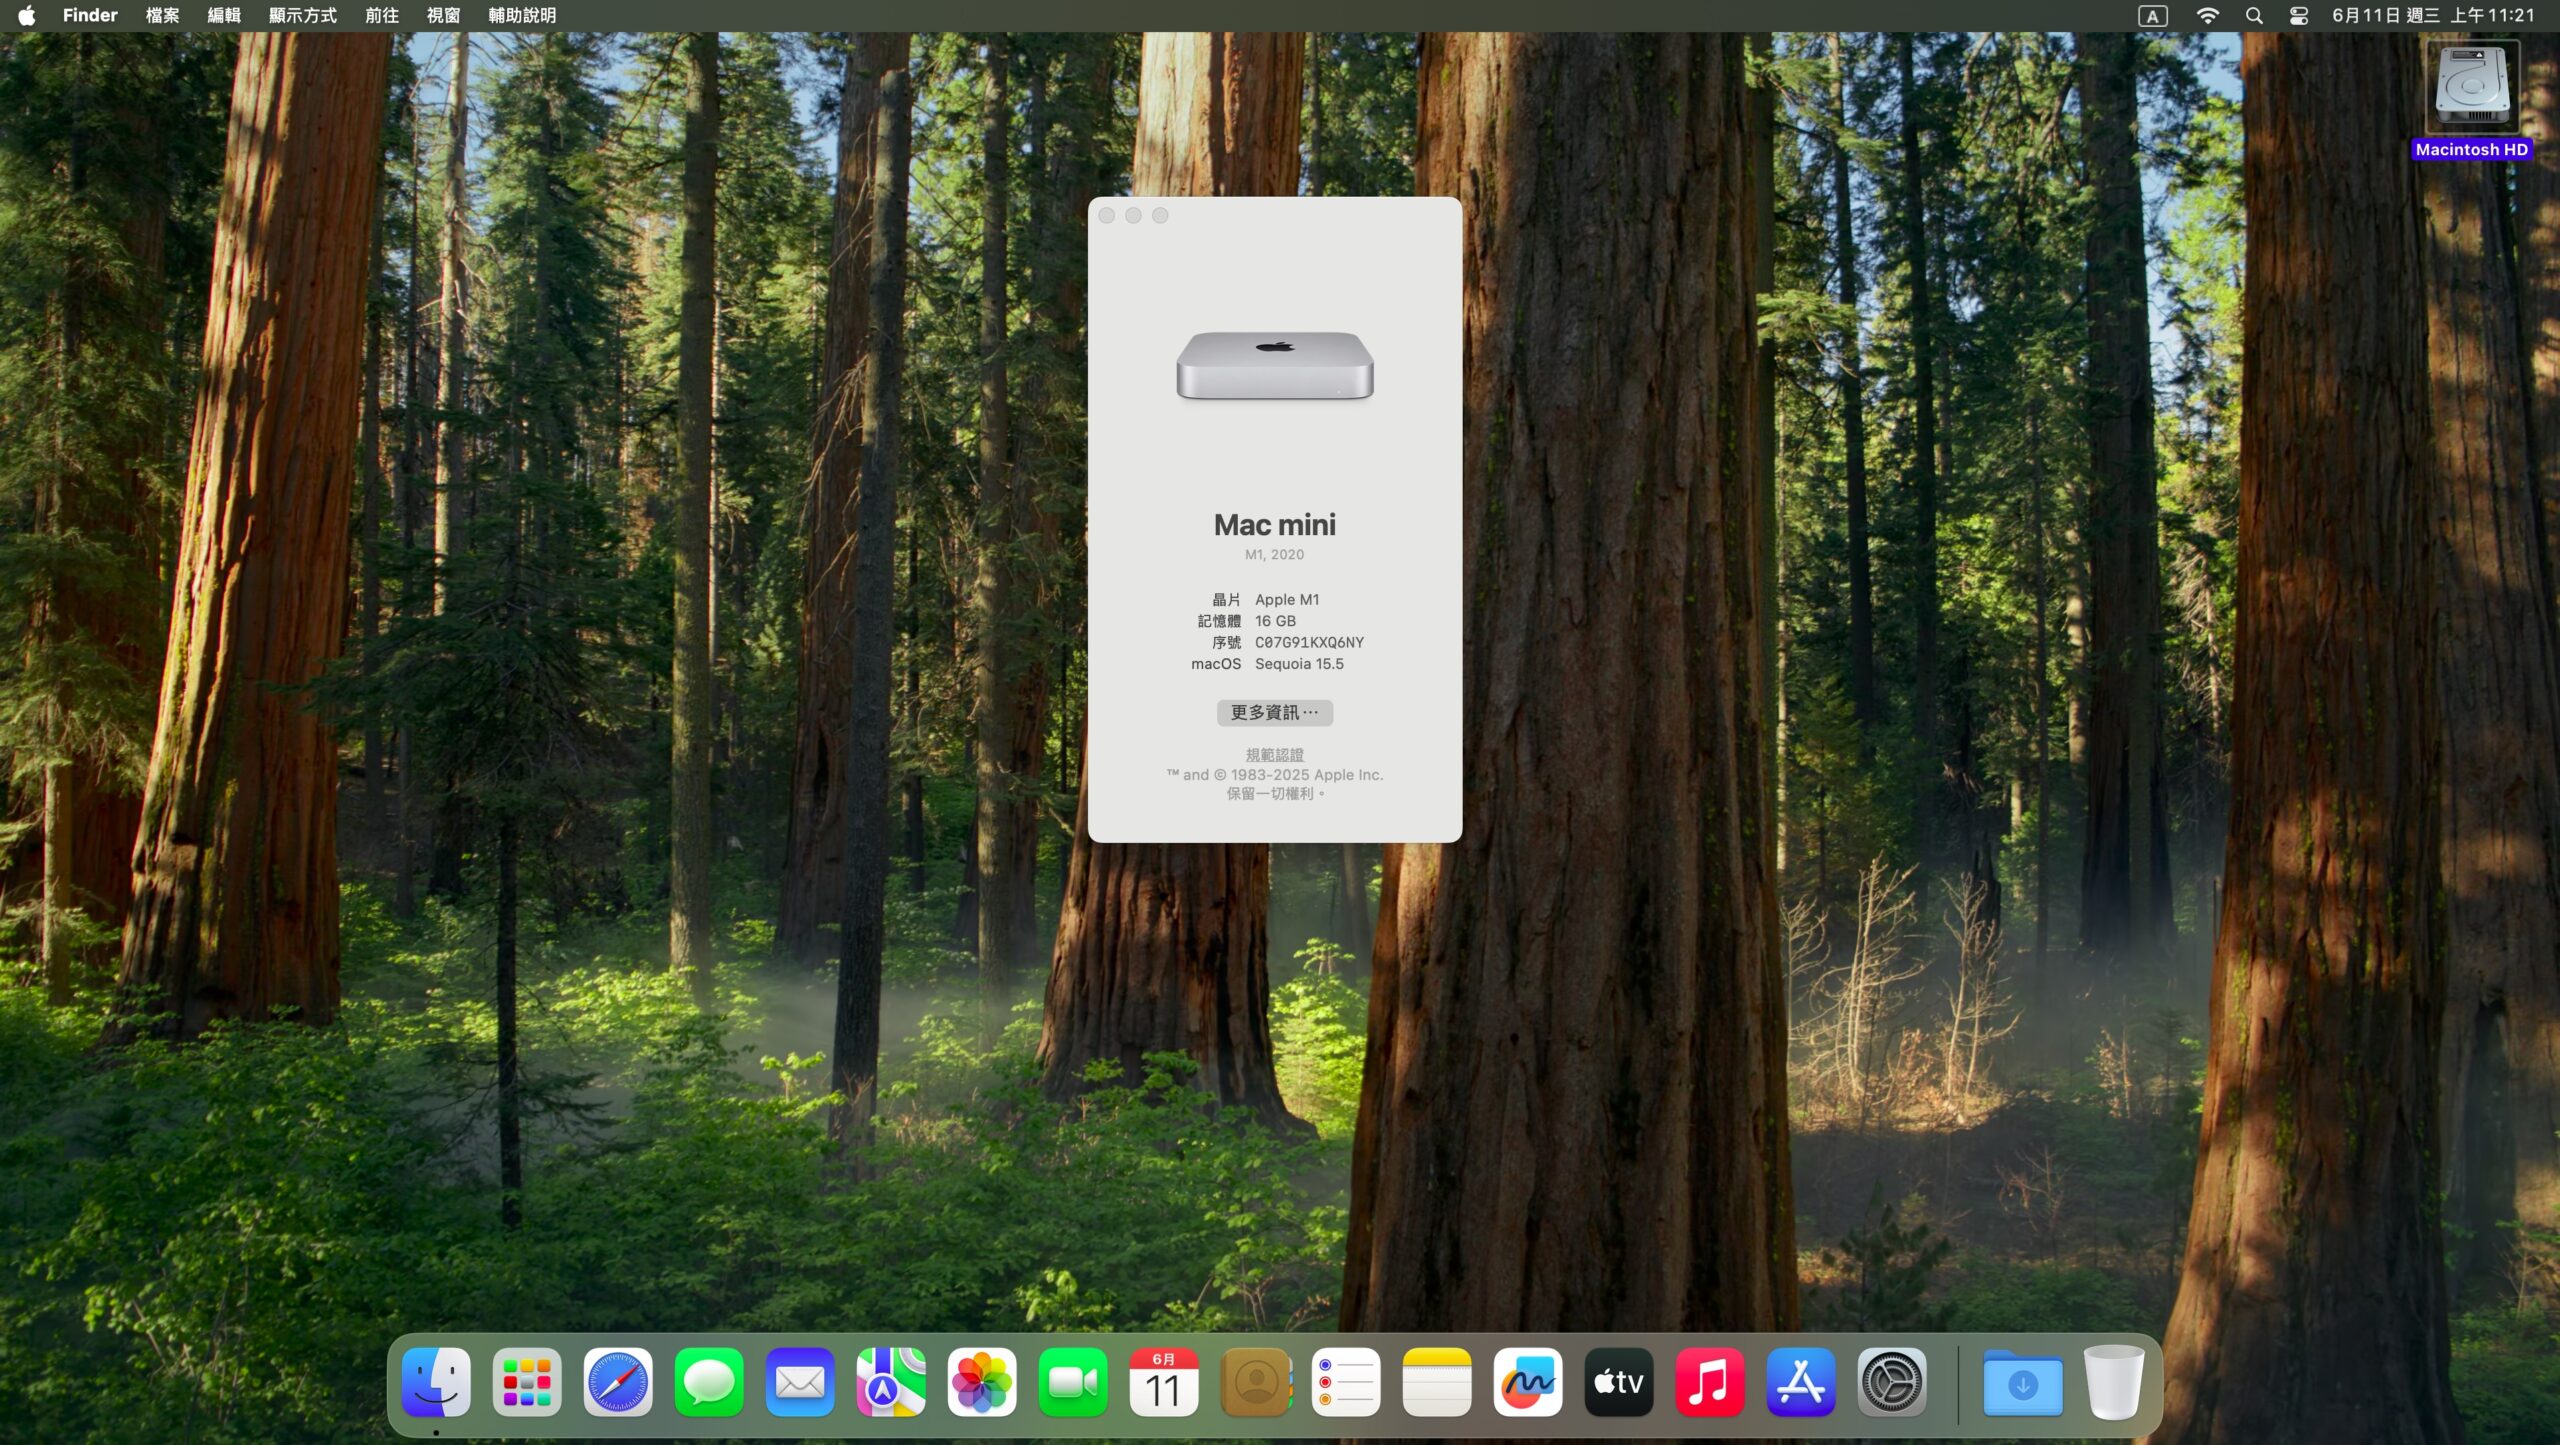
Task: Open the 檔案 menu
Action: (162, 15)
